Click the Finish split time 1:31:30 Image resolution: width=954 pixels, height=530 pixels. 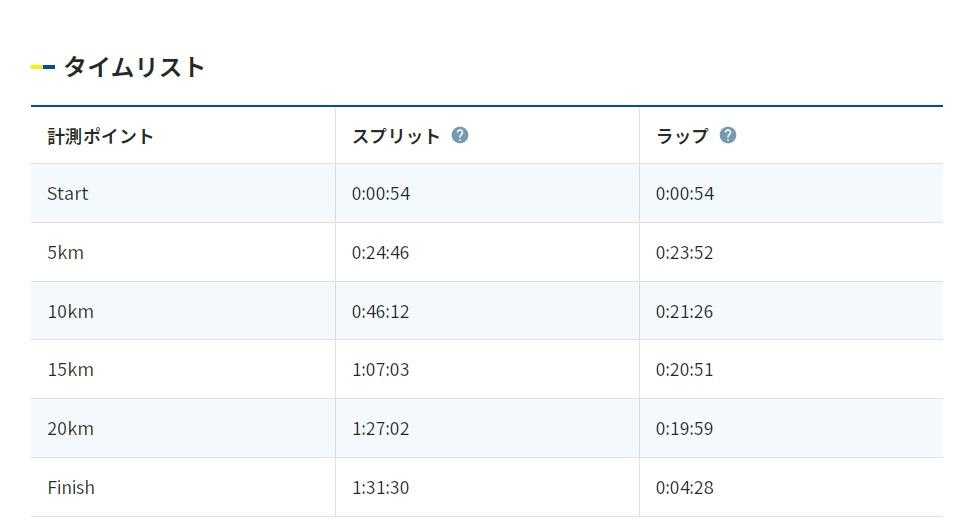point(380,488)
